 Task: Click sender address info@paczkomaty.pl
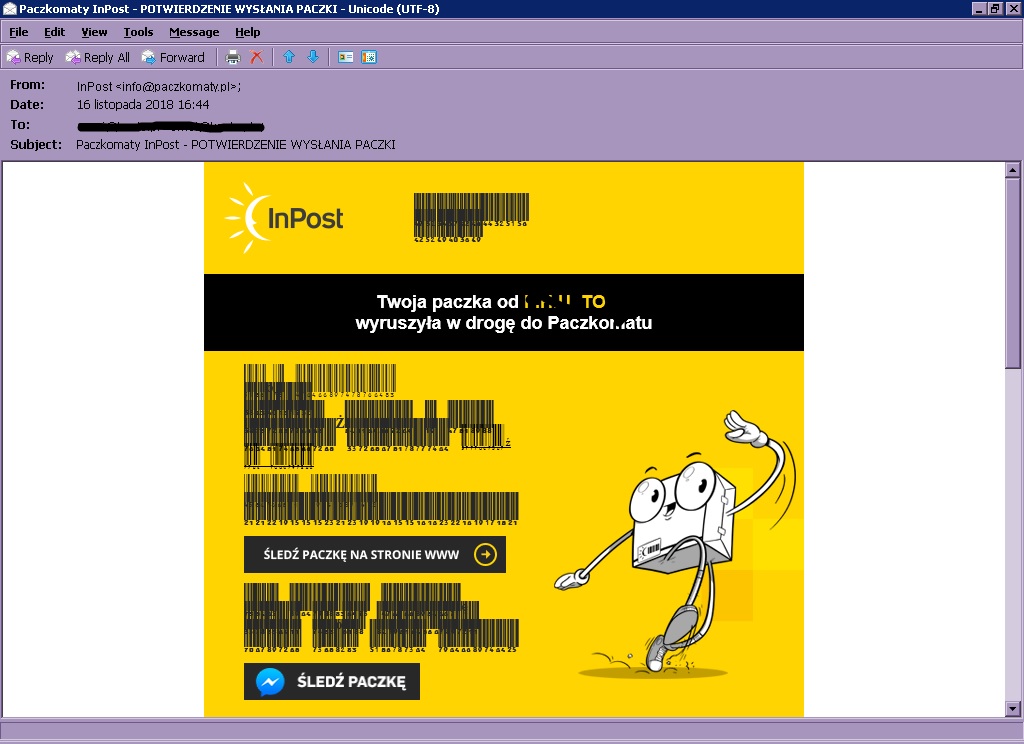click(x=177, y=86)
